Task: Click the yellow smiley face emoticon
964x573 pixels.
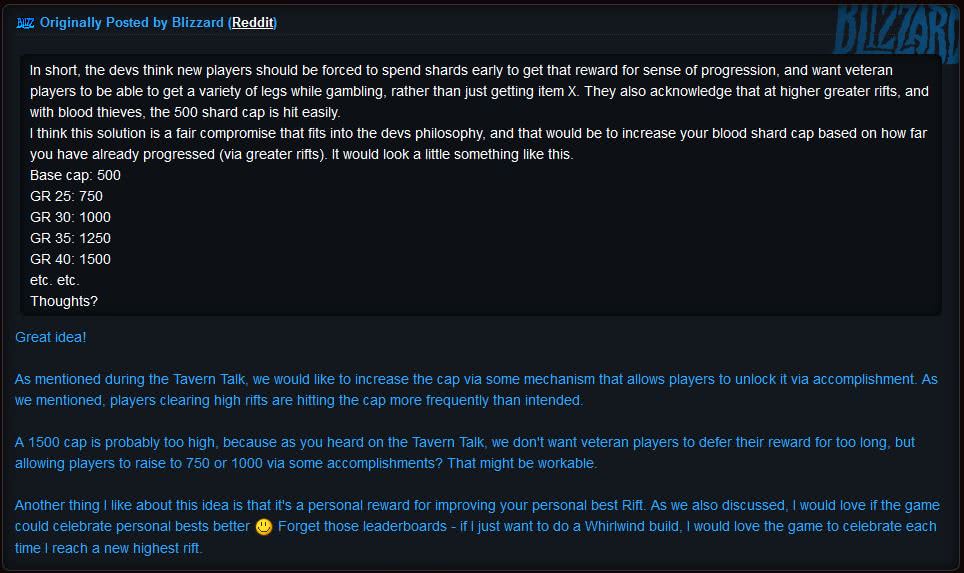Action: click(x=264, y=527)
